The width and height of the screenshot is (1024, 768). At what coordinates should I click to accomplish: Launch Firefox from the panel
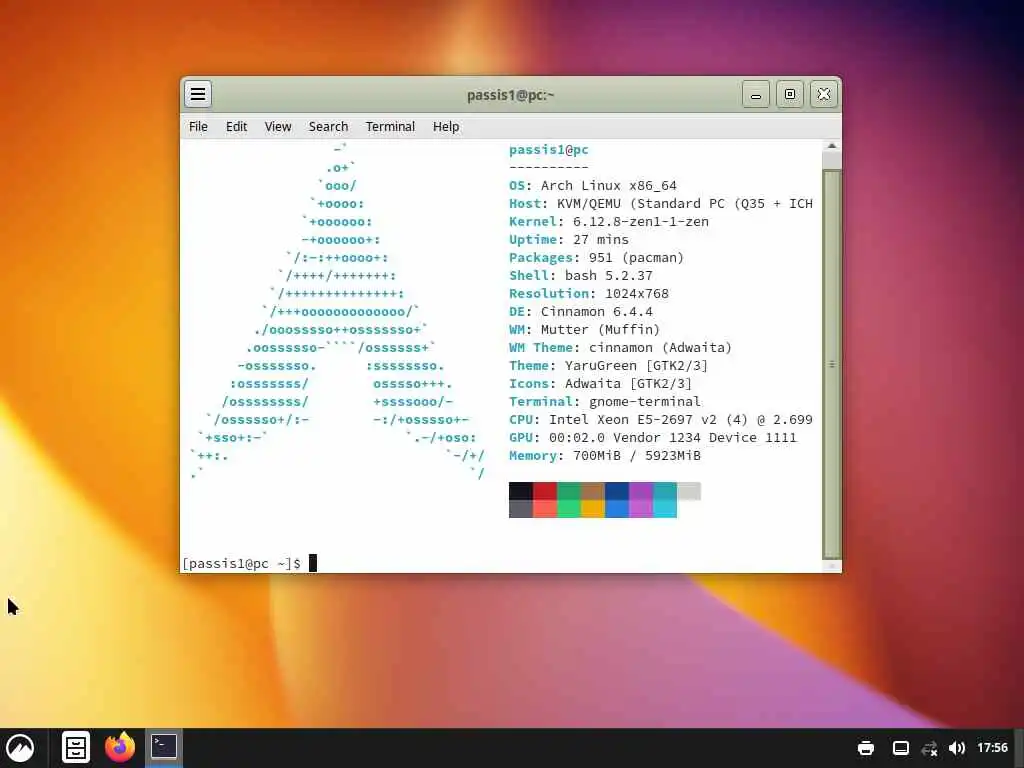[x=120, y=748]
